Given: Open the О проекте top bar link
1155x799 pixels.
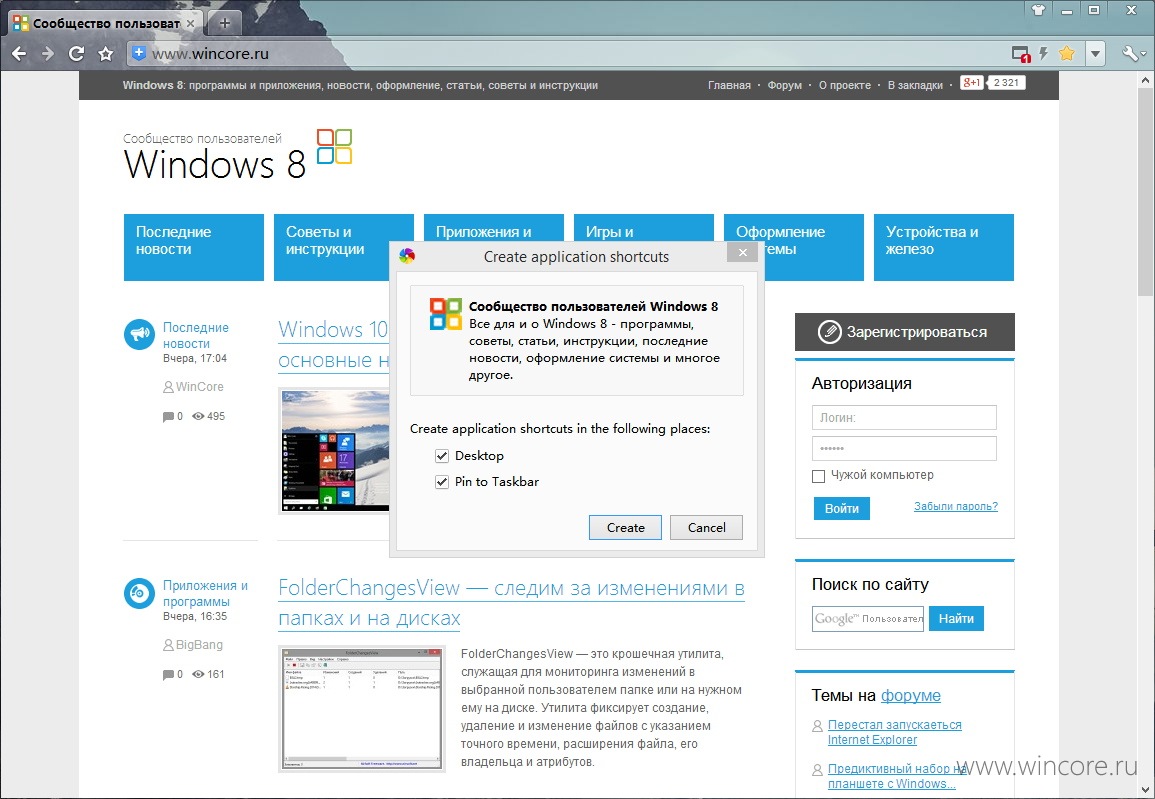Looking at the screenshot, I should (x=845, y=85).
